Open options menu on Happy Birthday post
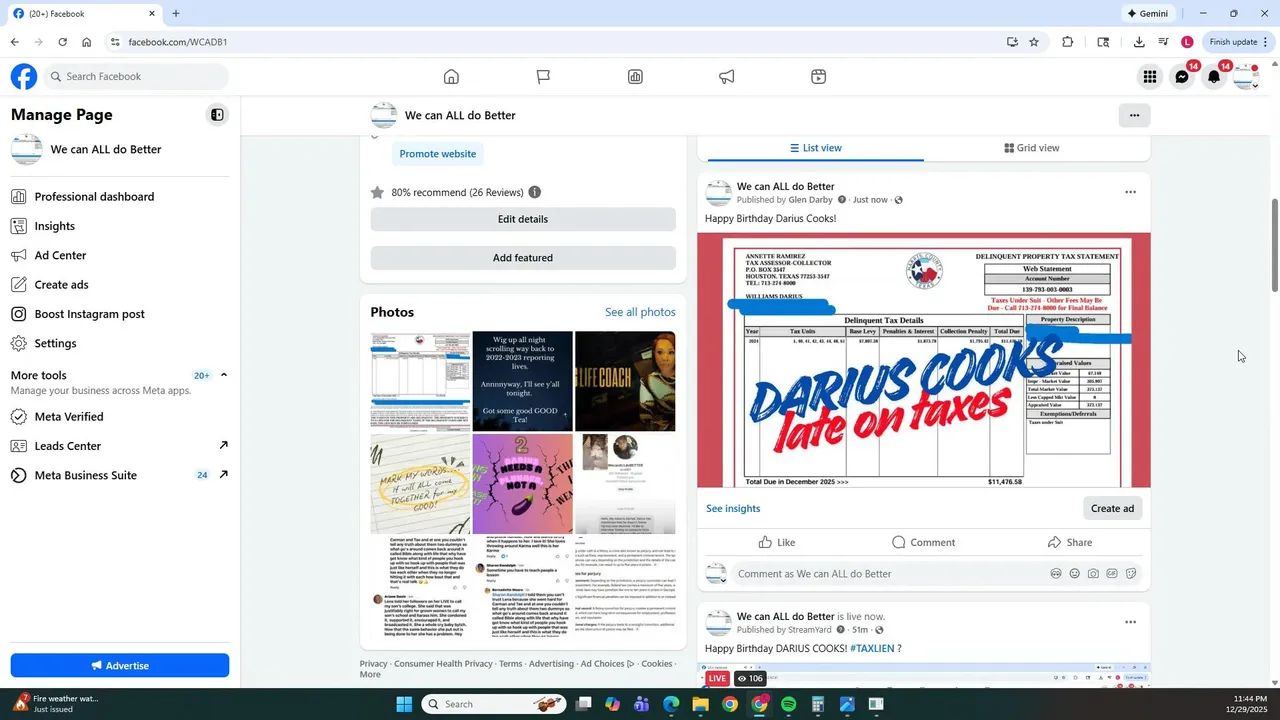The width and height of the screenshot is (1280, 720). pyautogui.click(x=1130, y=192)
